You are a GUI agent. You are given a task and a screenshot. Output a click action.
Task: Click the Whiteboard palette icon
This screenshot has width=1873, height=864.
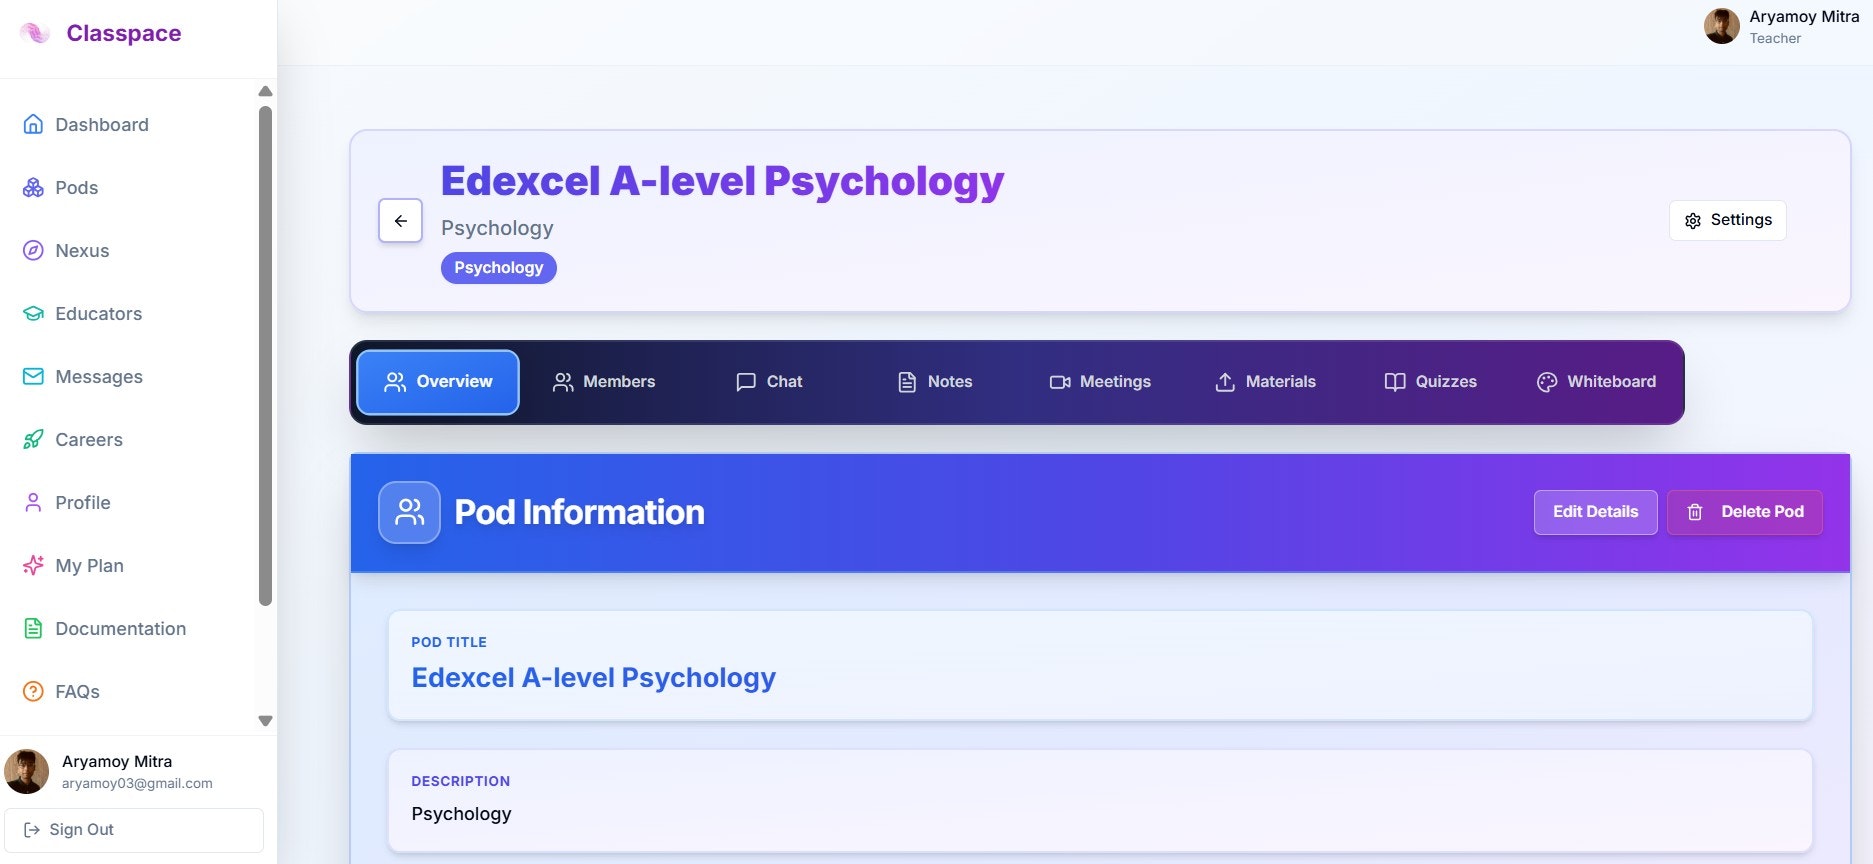1547,382
